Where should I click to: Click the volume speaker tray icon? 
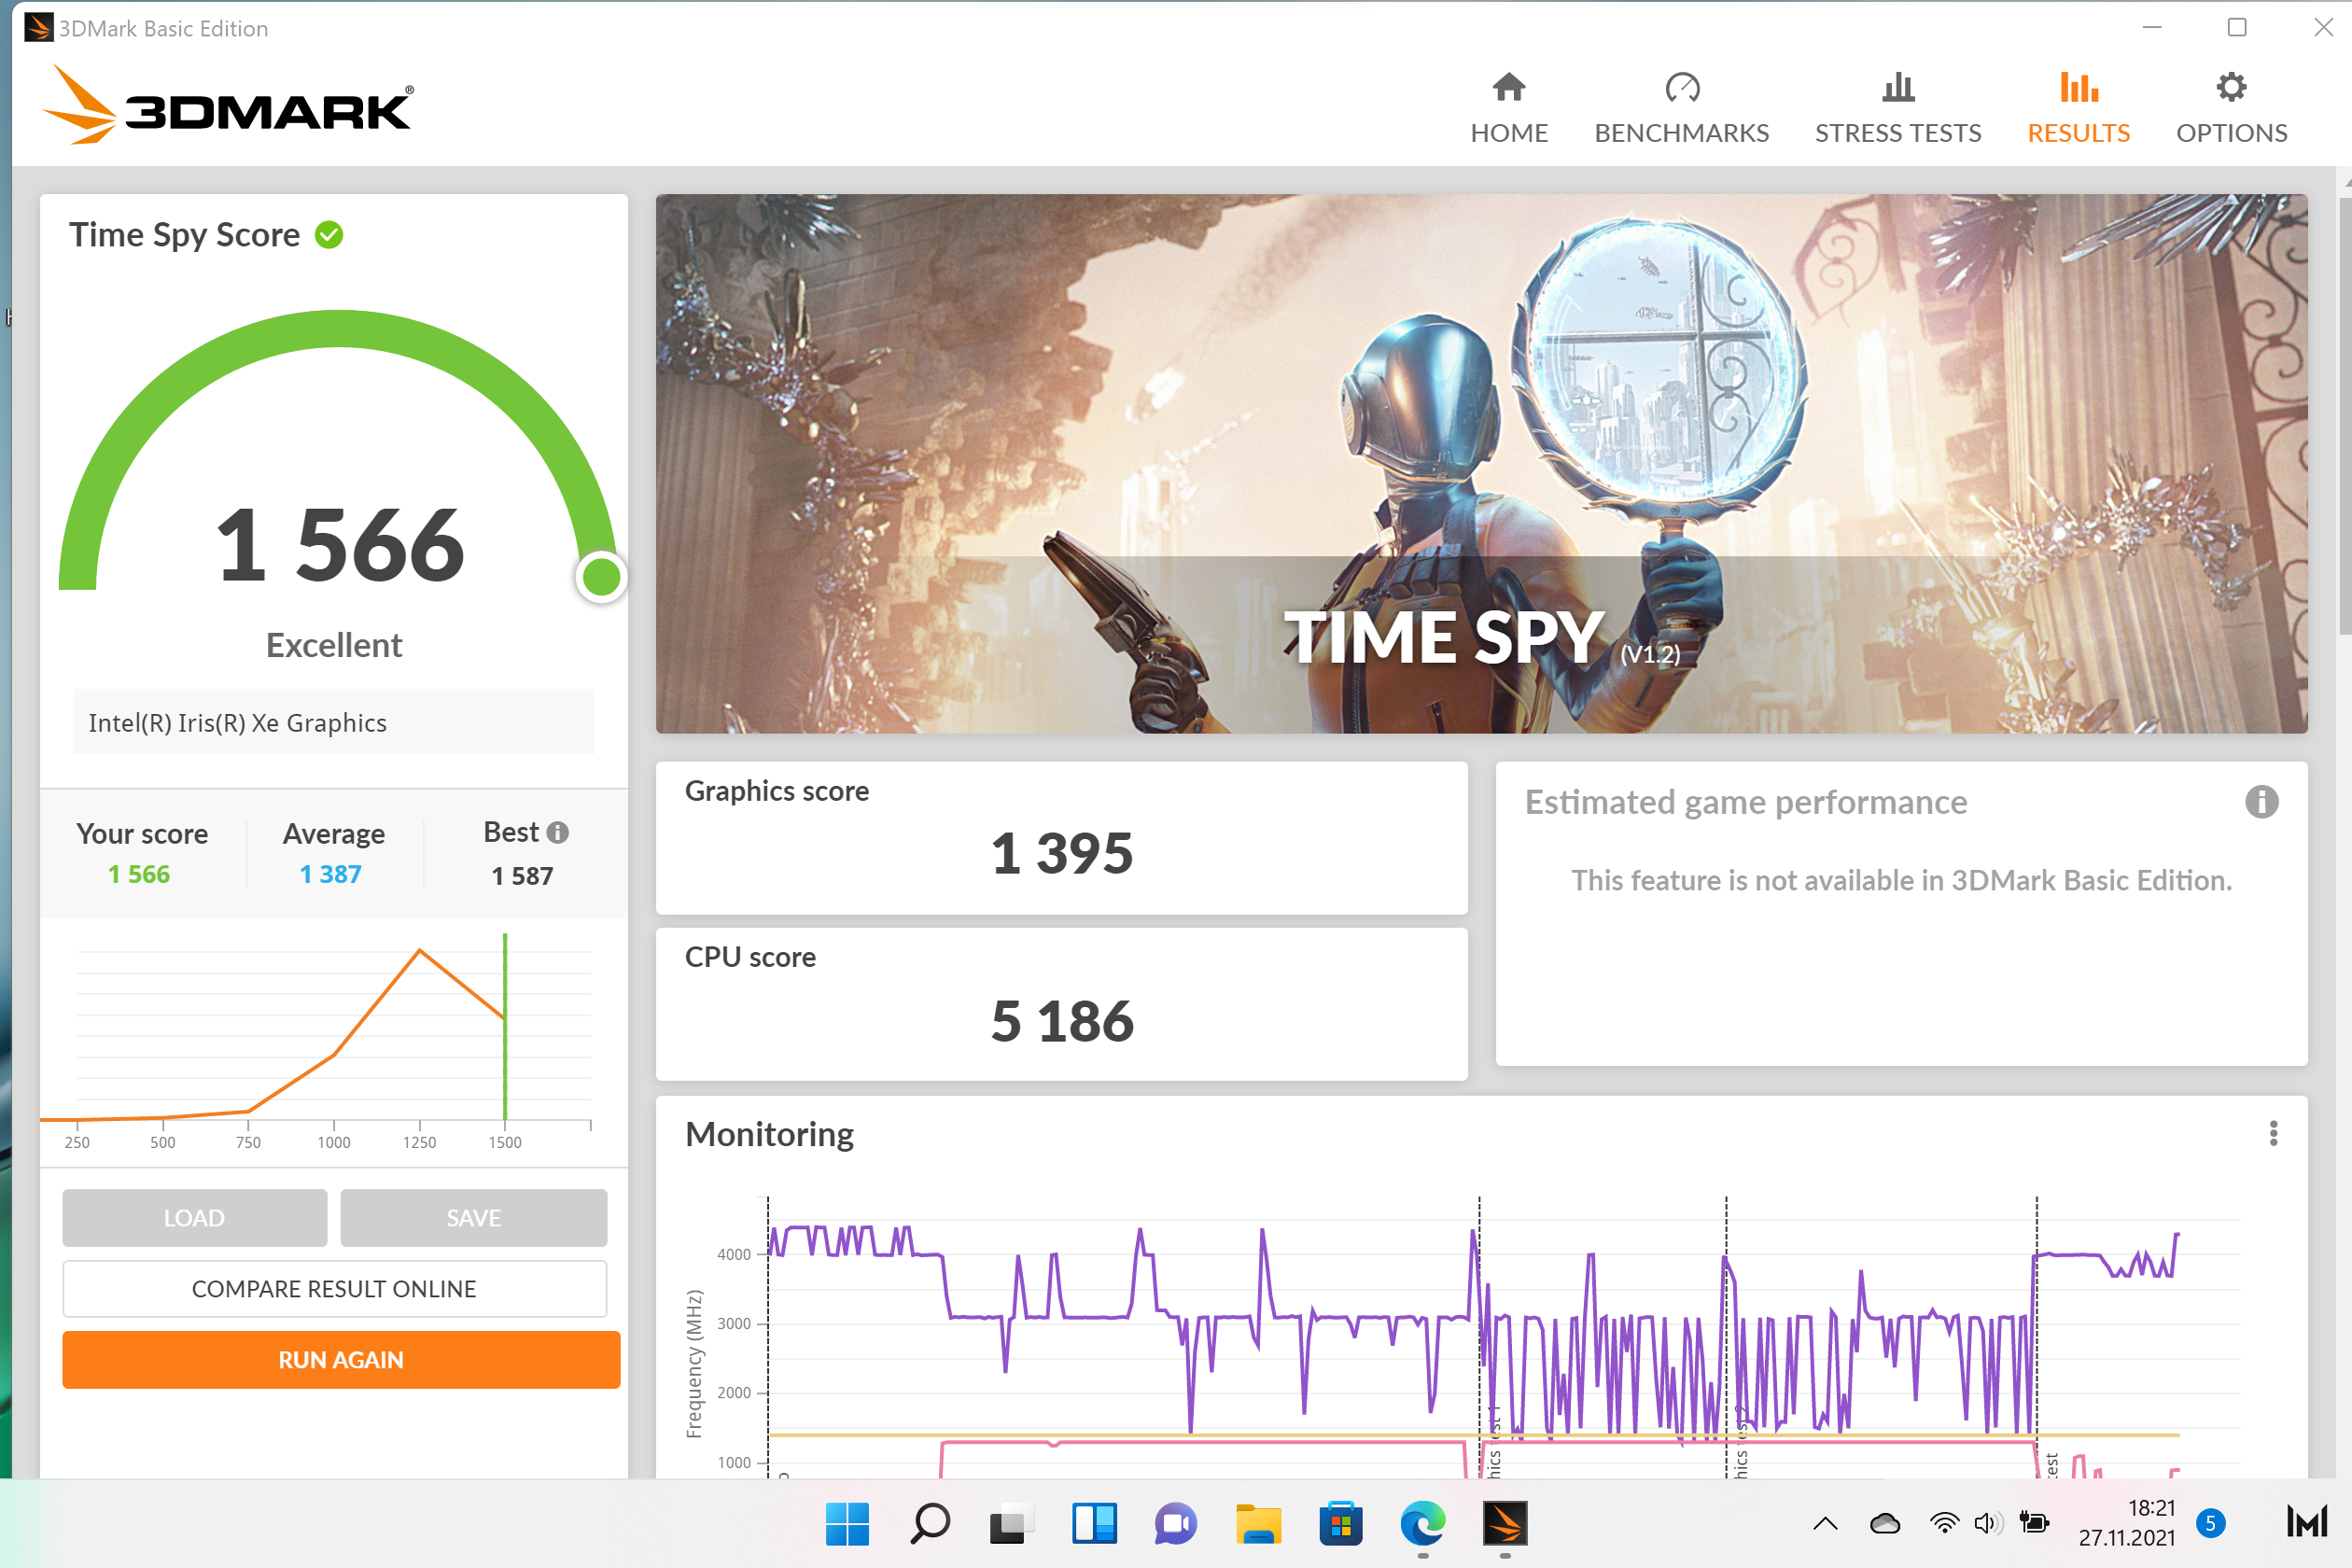click(x=1988, y=1523)
